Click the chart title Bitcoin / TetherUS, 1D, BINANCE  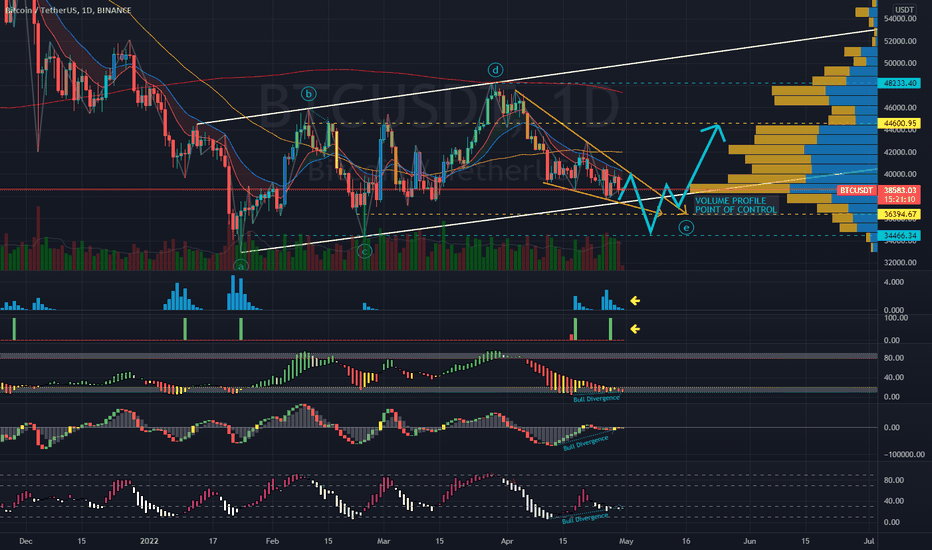coord(68,10)
